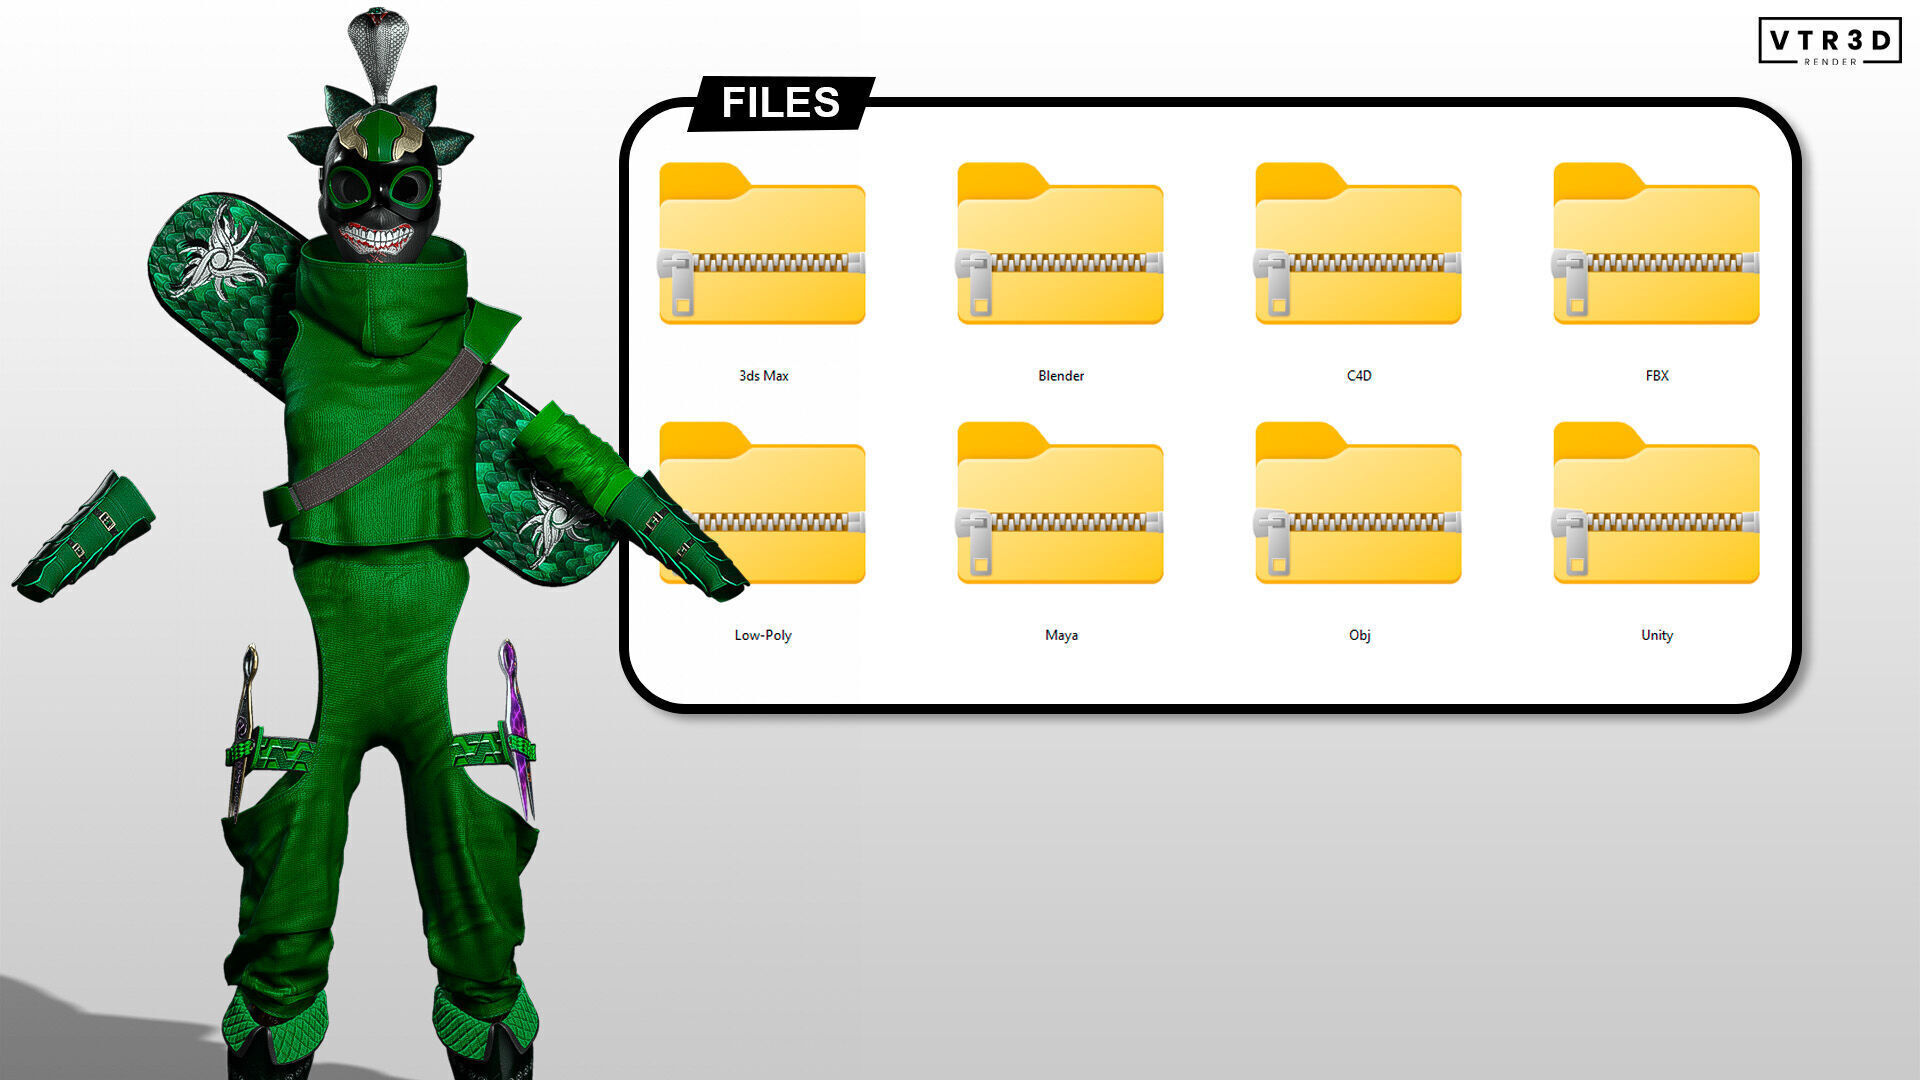Image resolution: width=1920 pixels, height=1080 pixels.
Task: Click the VTR3D Render logo
Action: pos(1829,42)
